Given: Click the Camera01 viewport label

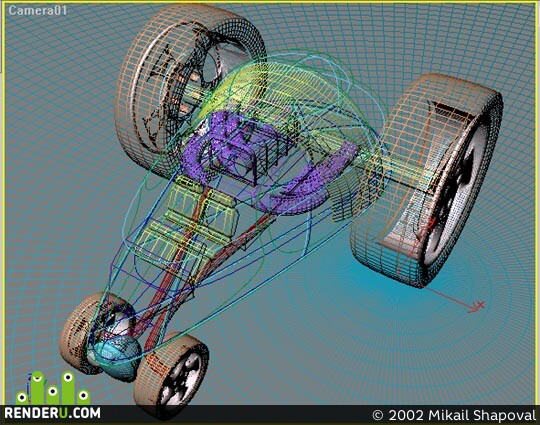Looking at the screenshot, I should click(x=38, y=10).
